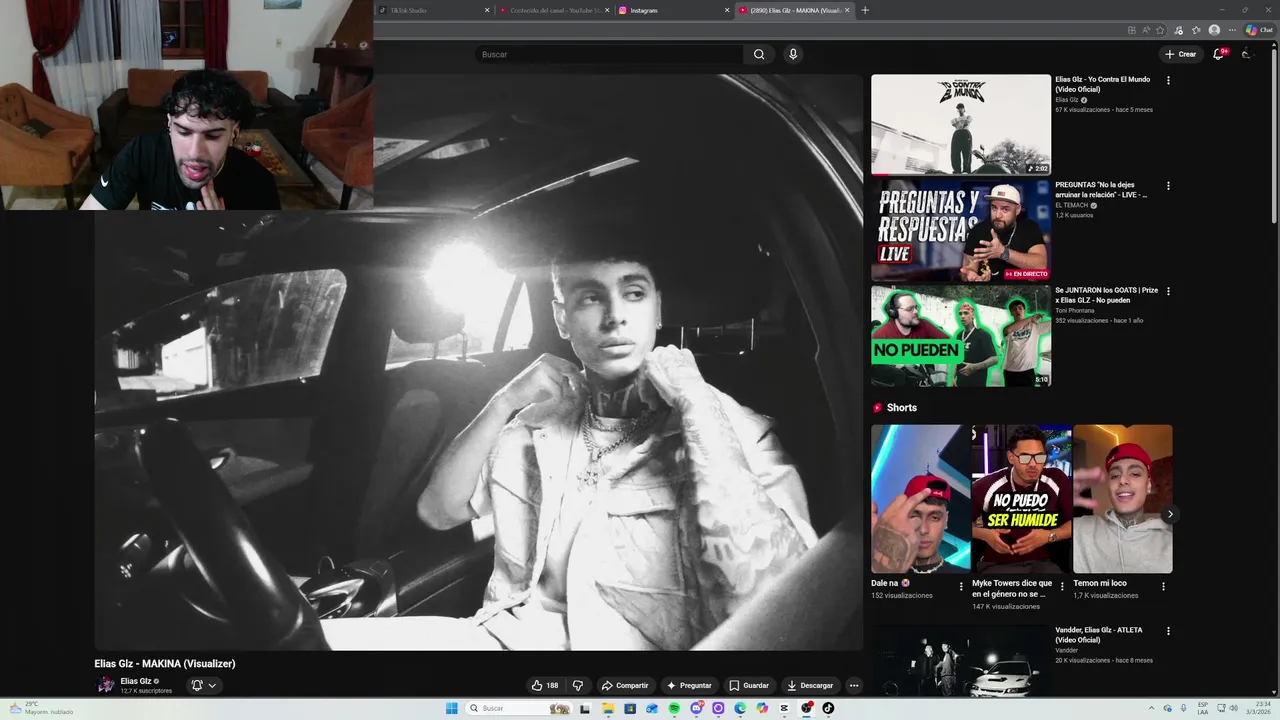The image size is (1280, 720).
Task: Open Windows Start menu
Action: click(x=452, y=708)
